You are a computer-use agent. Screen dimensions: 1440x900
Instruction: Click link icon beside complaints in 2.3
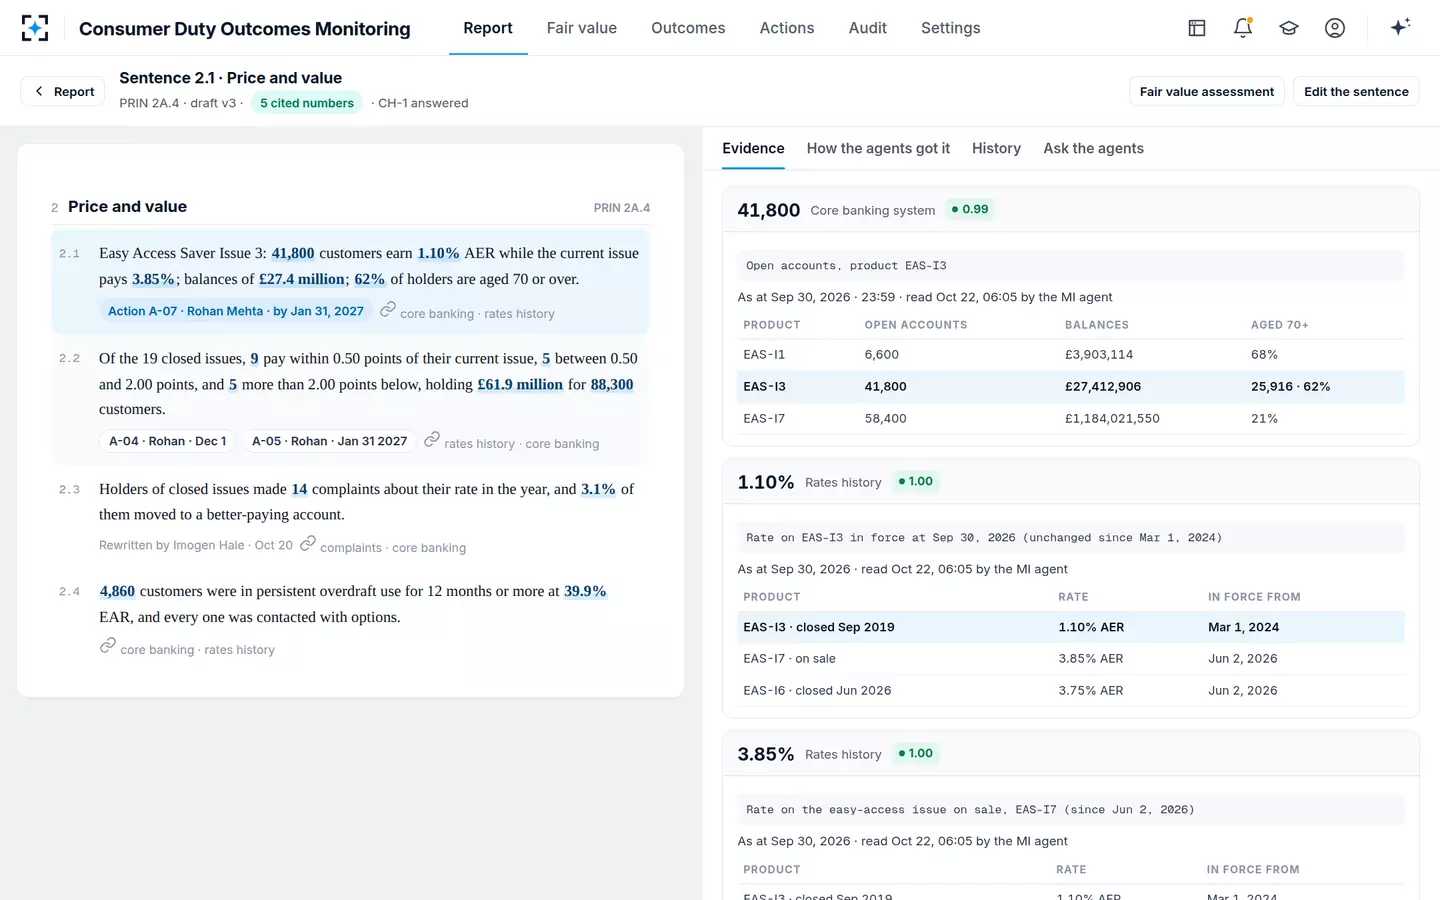pyautogui.click(x=308, y=543)
